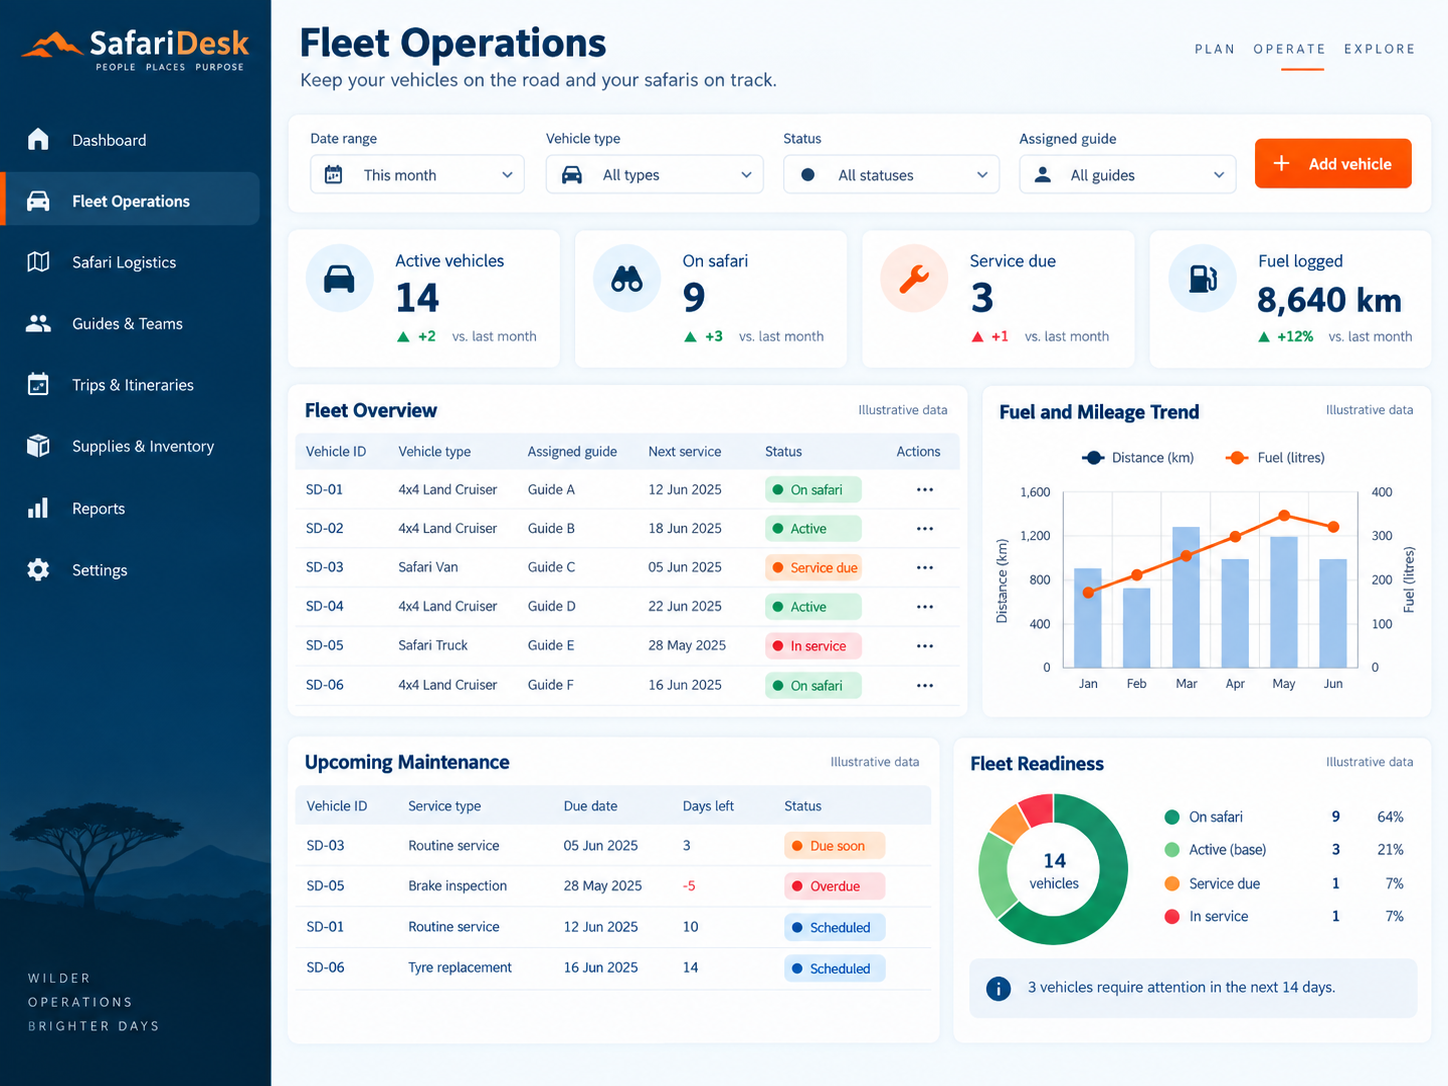This screenshot has height=1086, width=1448.
Task: Click the Distance (km) legend marker
Action: pyautogui.click(x=1093, y=457)
